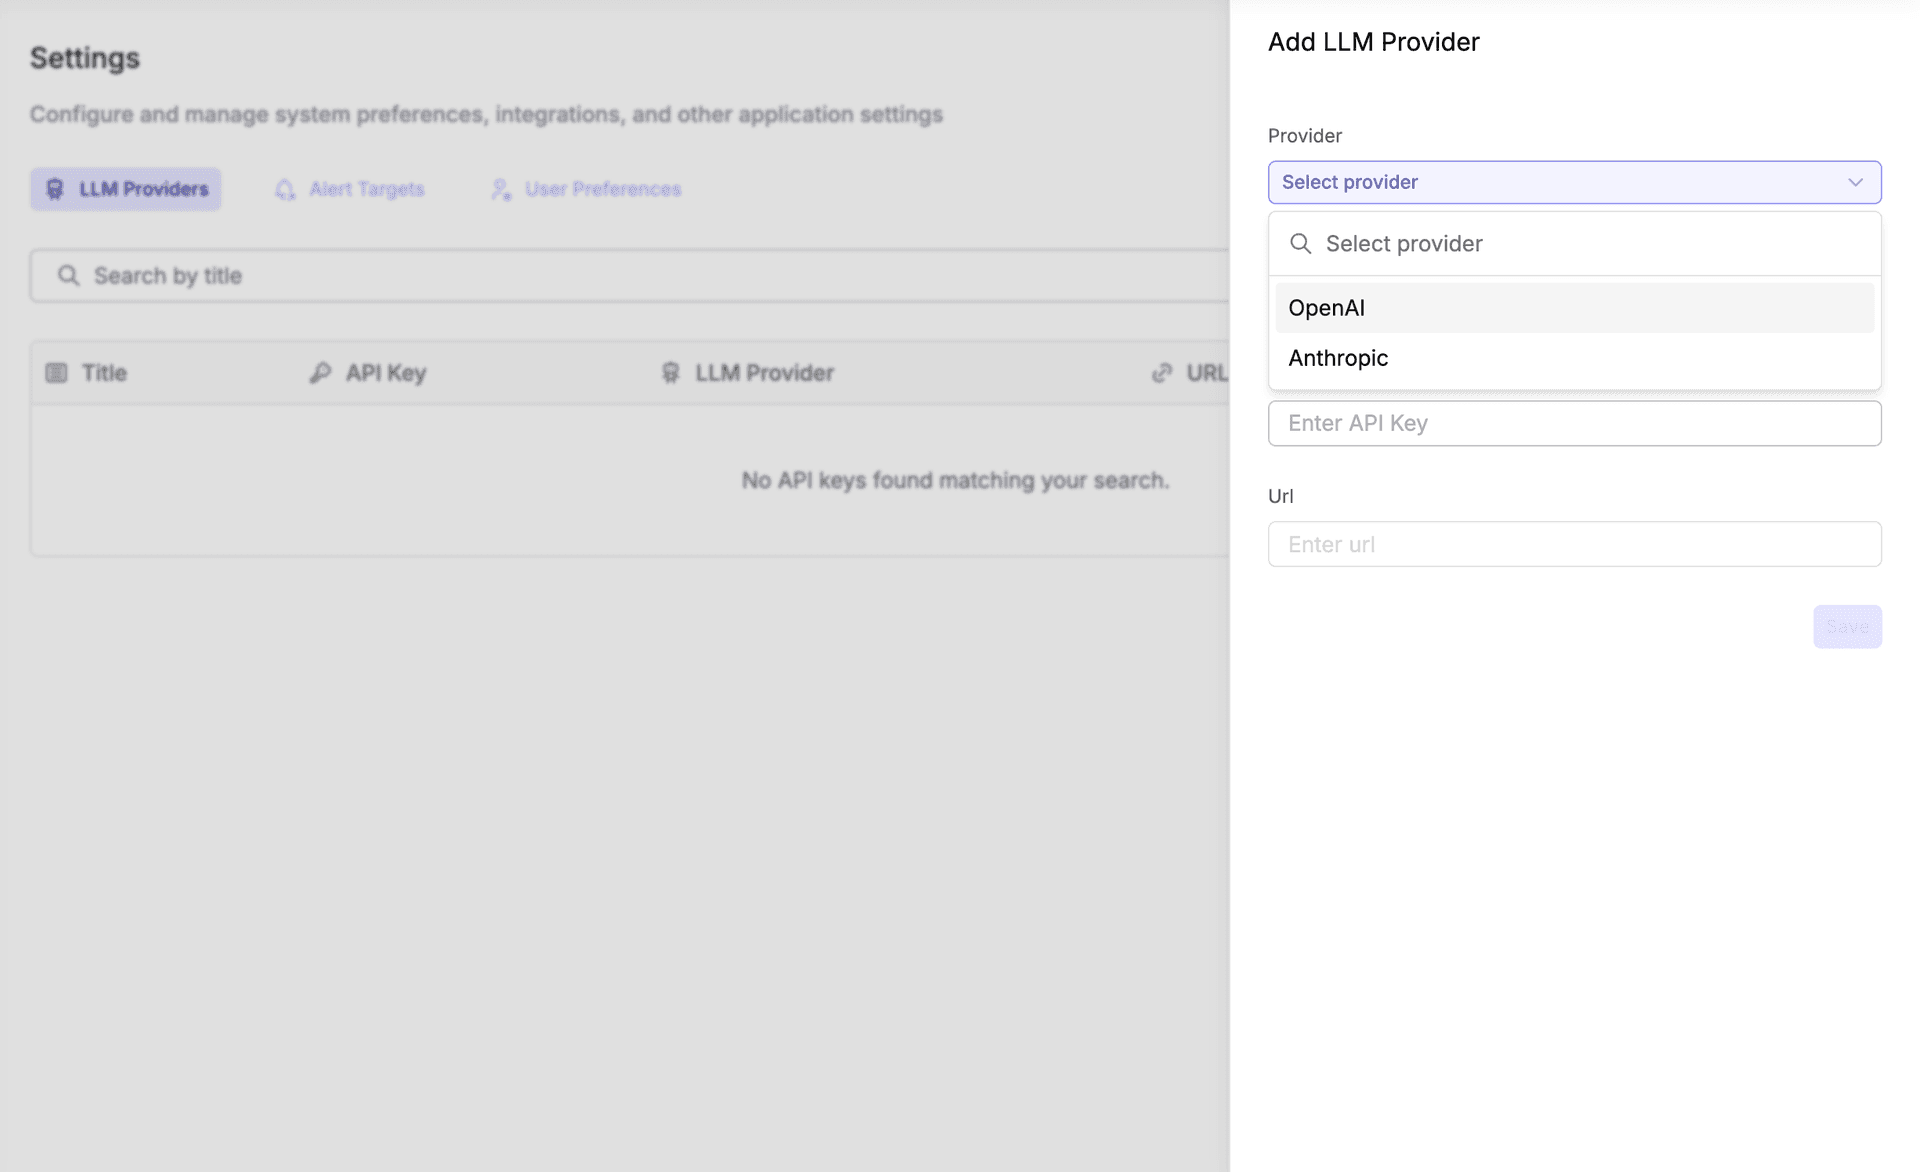Viewport: 1920px width, 1172px height.
Task: Focus the Enter API Key field
Action: [x=1573, y=423]
